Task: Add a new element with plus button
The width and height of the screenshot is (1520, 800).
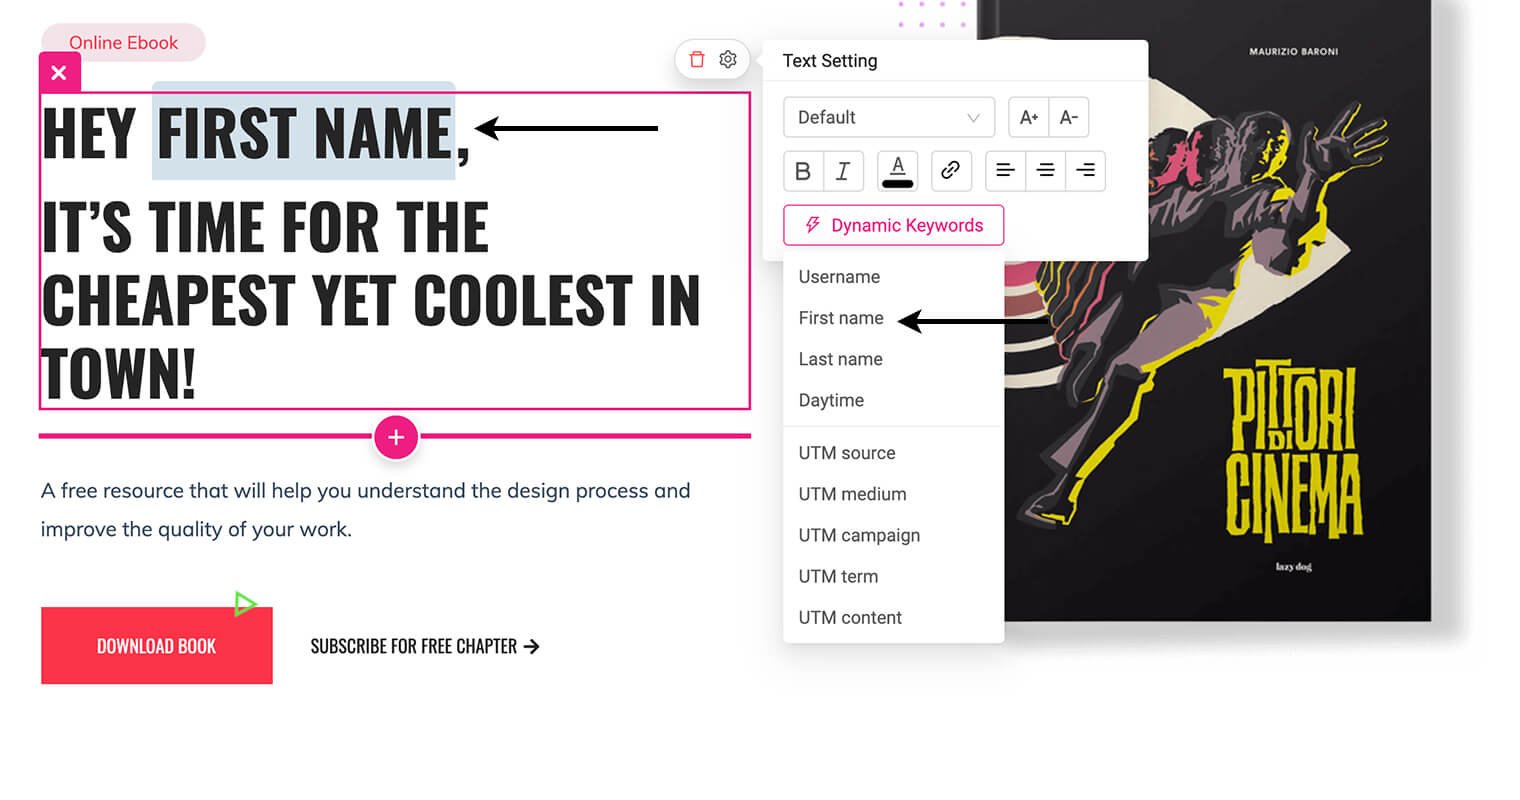Action: click(x=396, y=437)
